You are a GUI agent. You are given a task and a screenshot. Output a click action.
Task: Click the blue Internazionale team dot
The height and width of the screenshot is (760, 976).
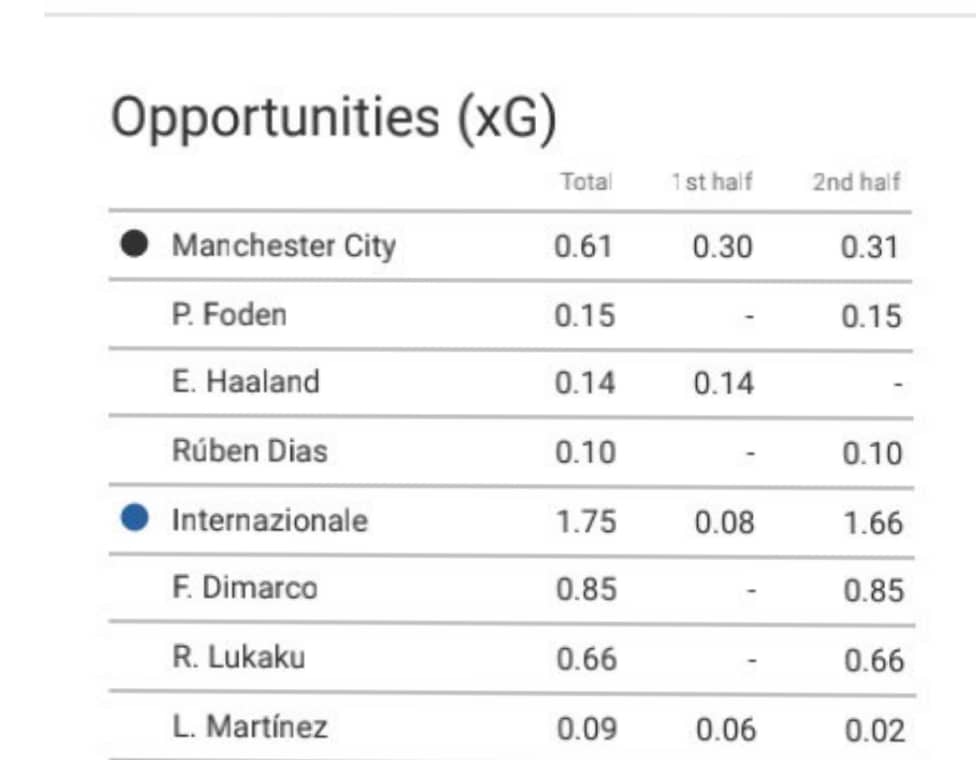[x=134, y=518]
